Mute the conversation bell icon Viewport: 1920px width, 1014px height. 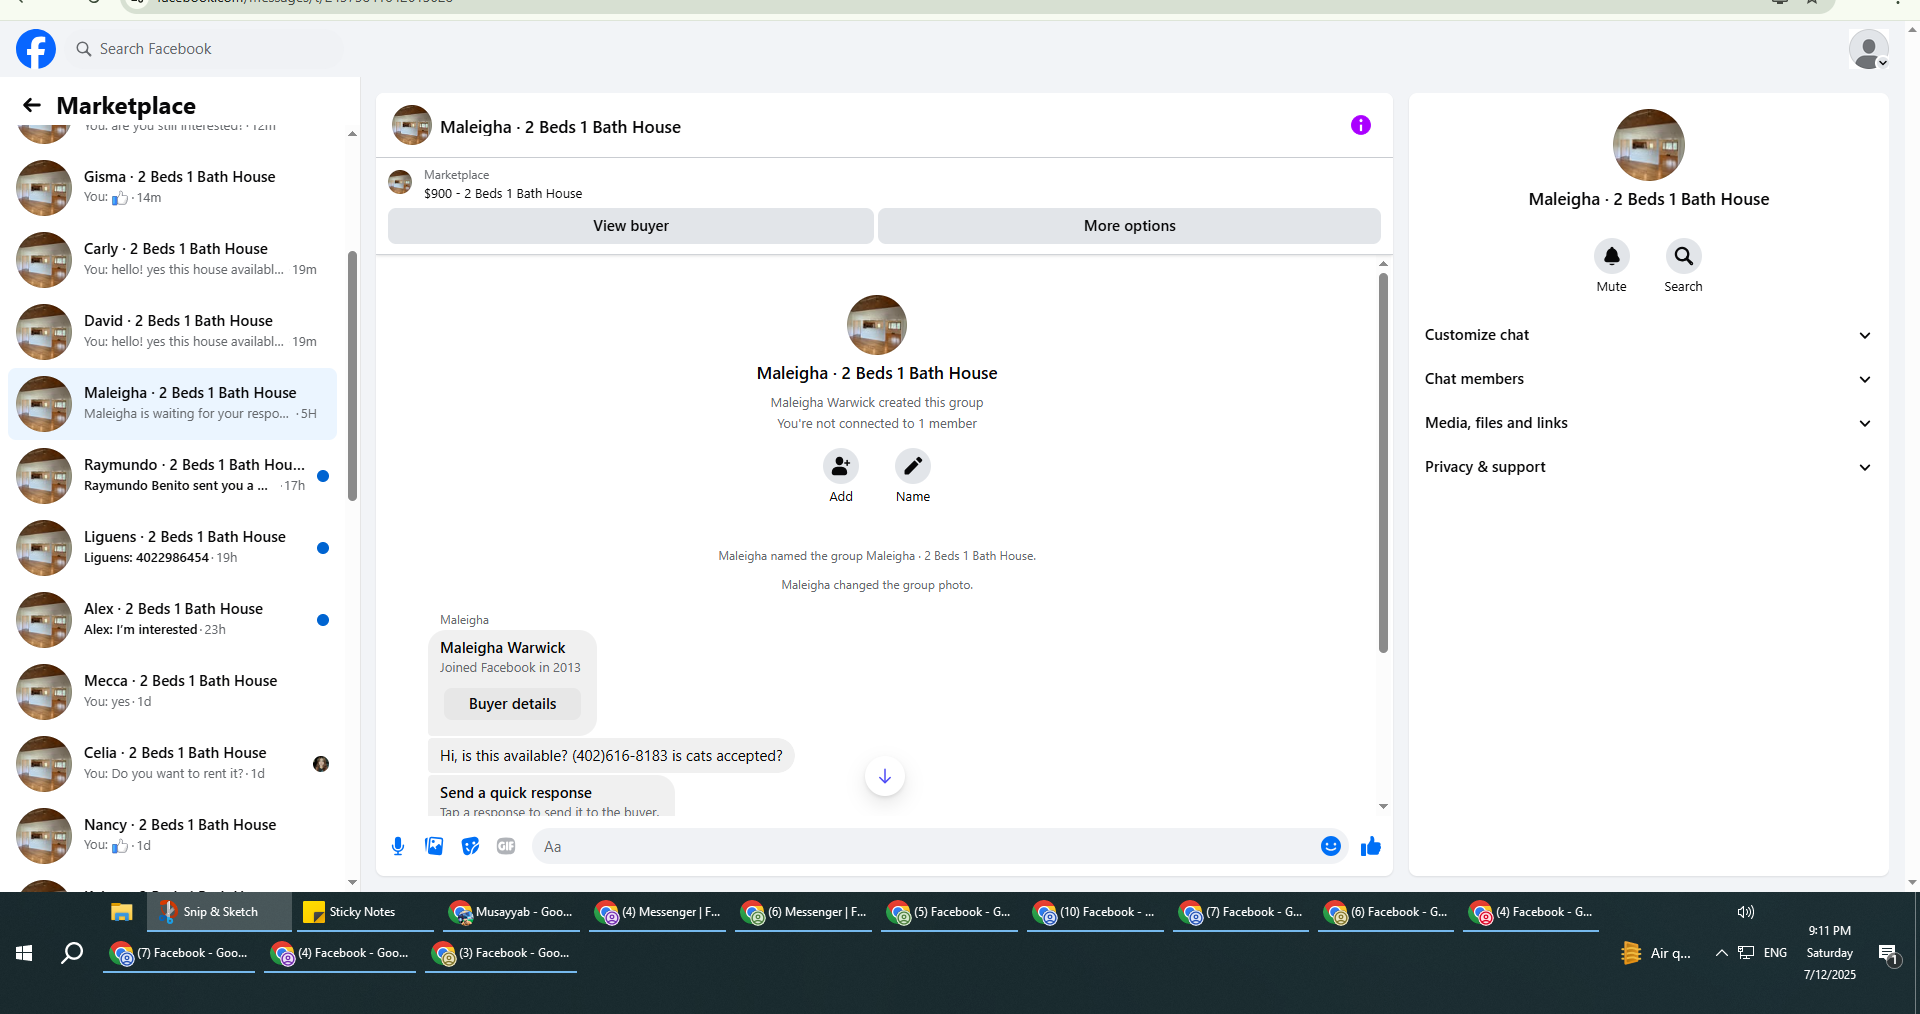[1611, 256]
